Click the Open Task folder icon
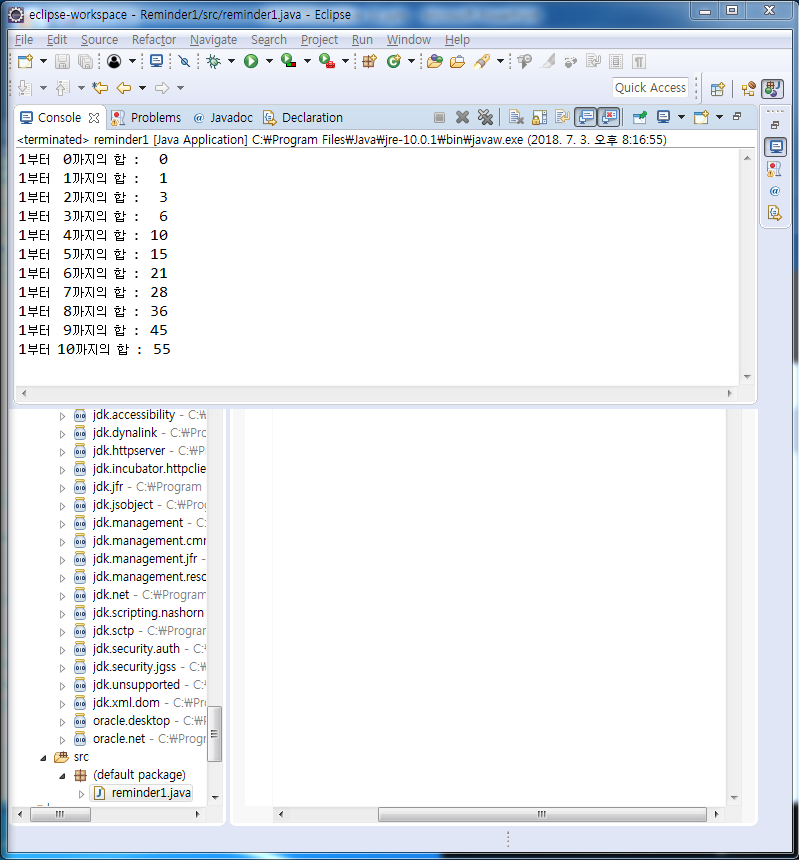The height and width of the screenshot is (860, 799). (457, 61)
